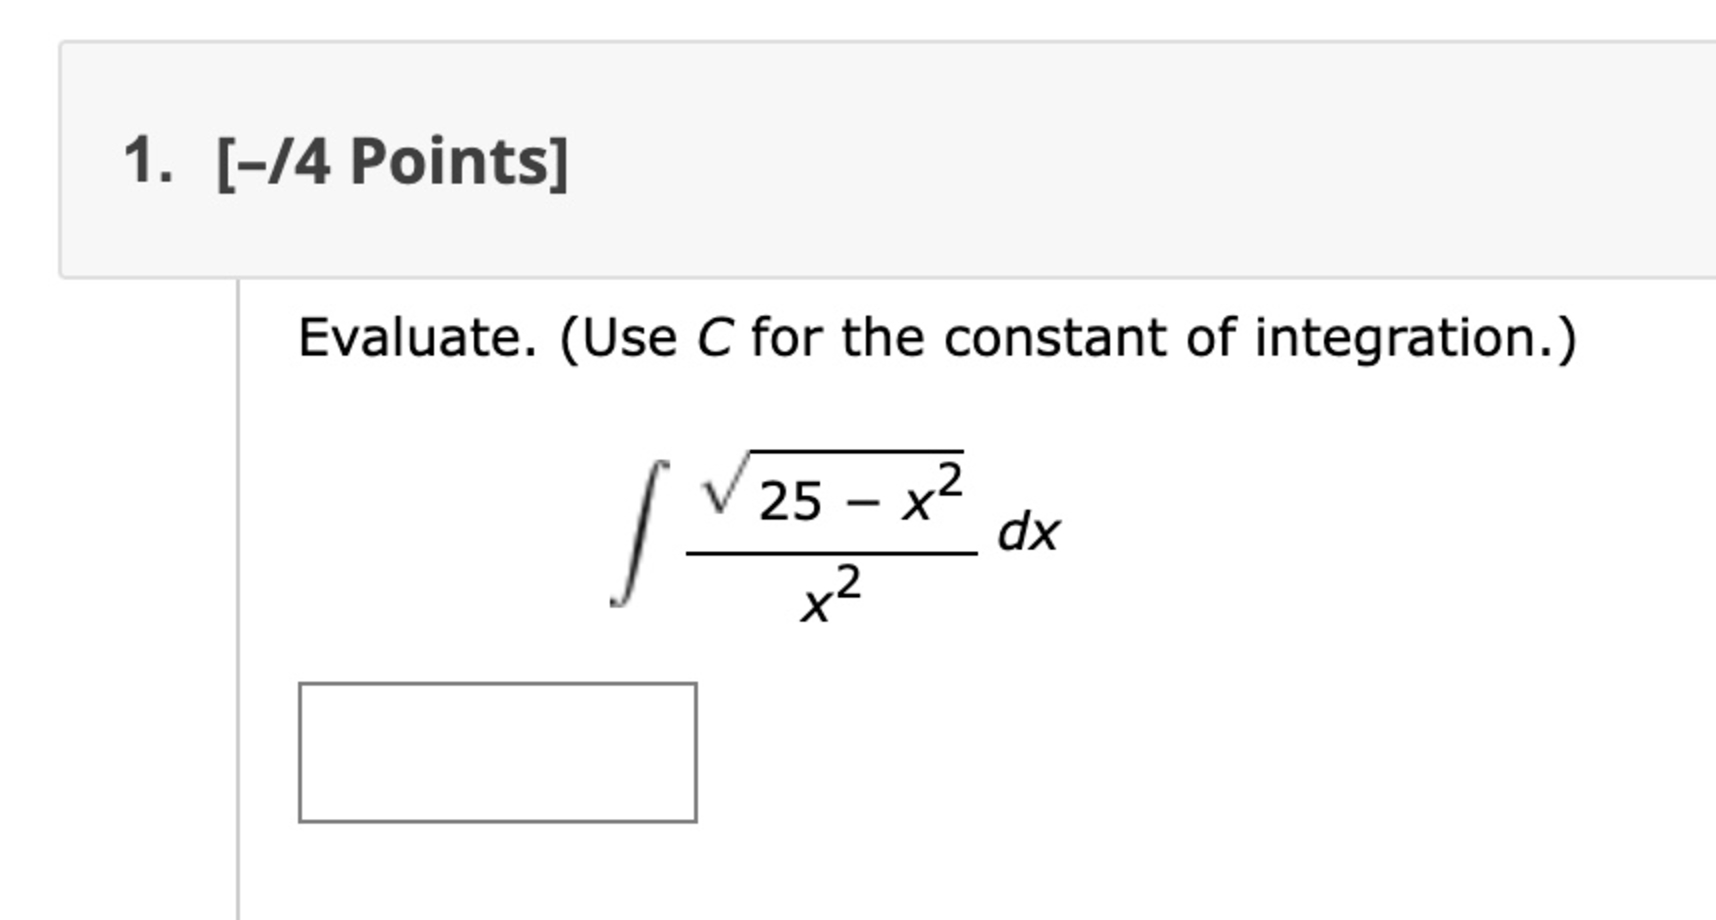Click the number 25 in the radicand
The height and width of the screenshot is (920, 1716).
coord(790,497)
